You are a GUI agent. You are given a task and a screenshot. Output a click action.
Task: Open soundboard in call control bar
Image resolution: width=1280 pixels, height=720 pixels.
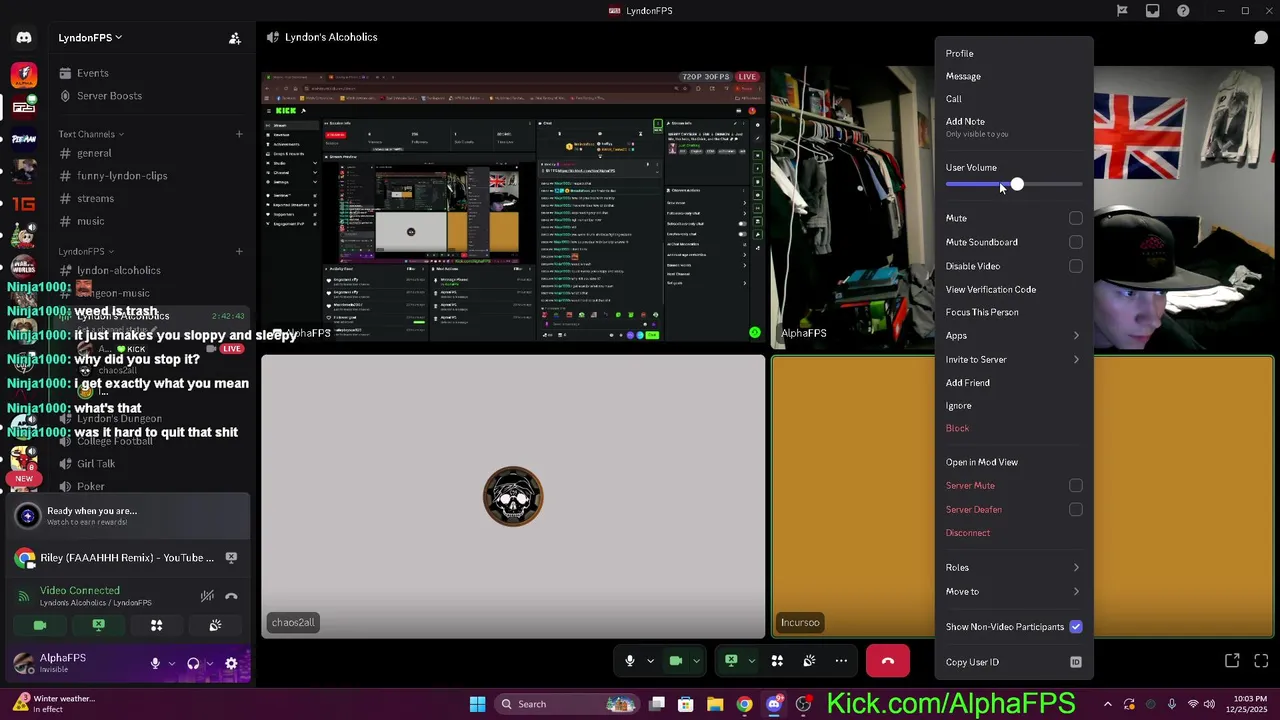[809, 661]
